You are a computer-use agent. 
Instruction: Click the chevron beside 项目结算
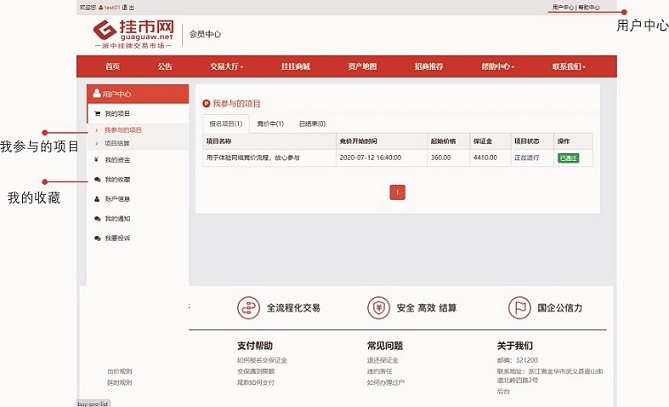97,143
